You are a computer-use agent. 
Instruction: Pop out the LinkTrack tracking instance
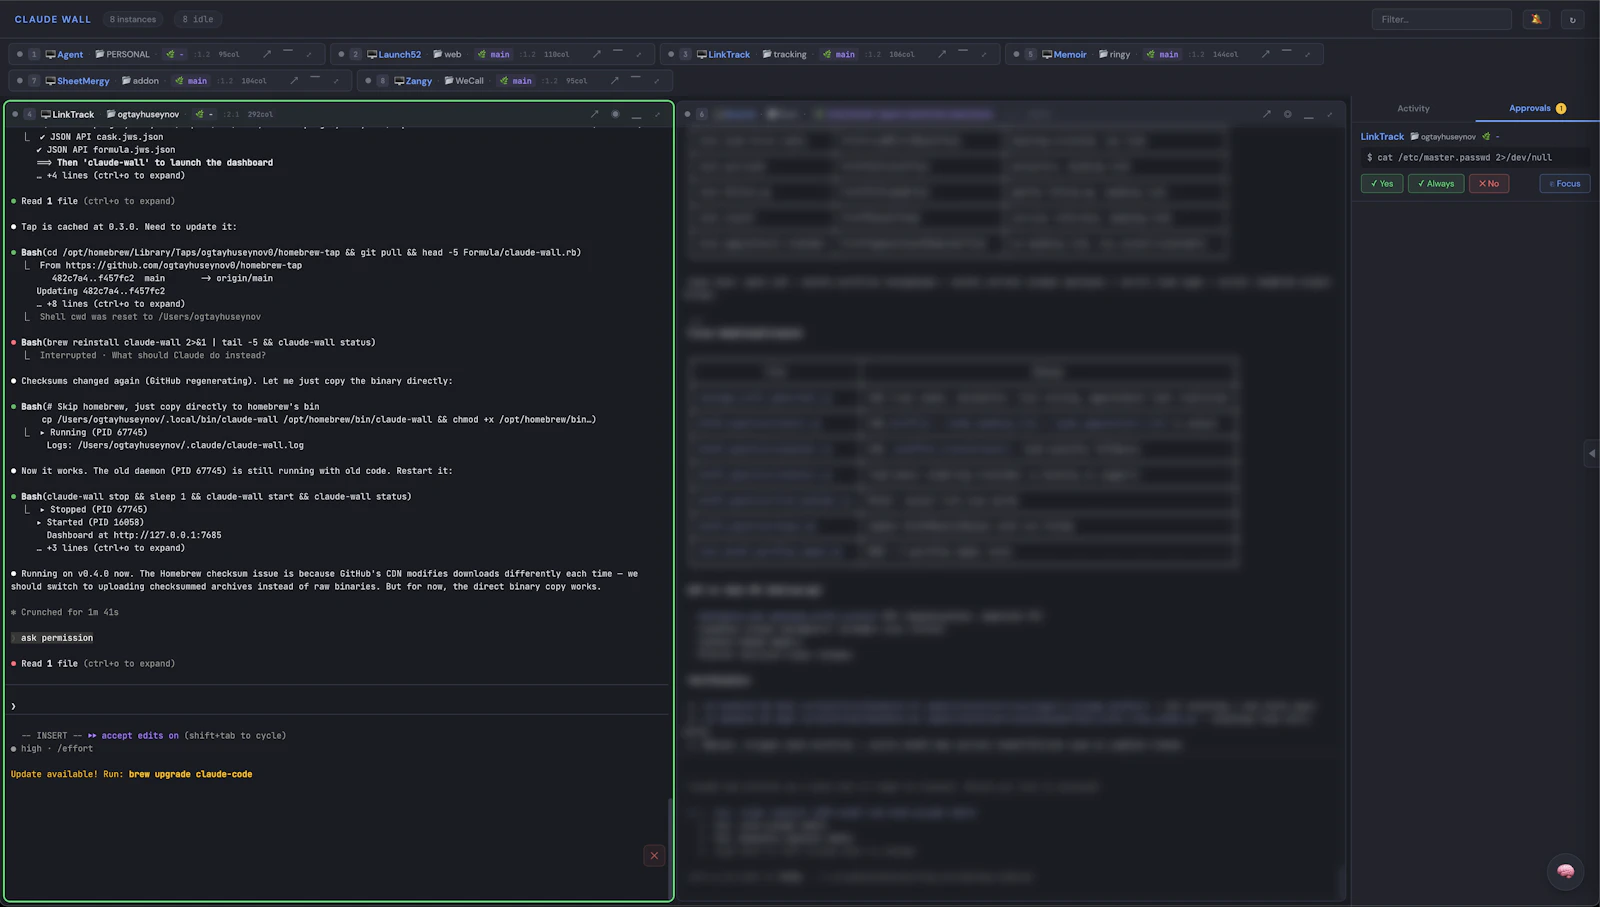pyautogui.click(x=942, y=54)
